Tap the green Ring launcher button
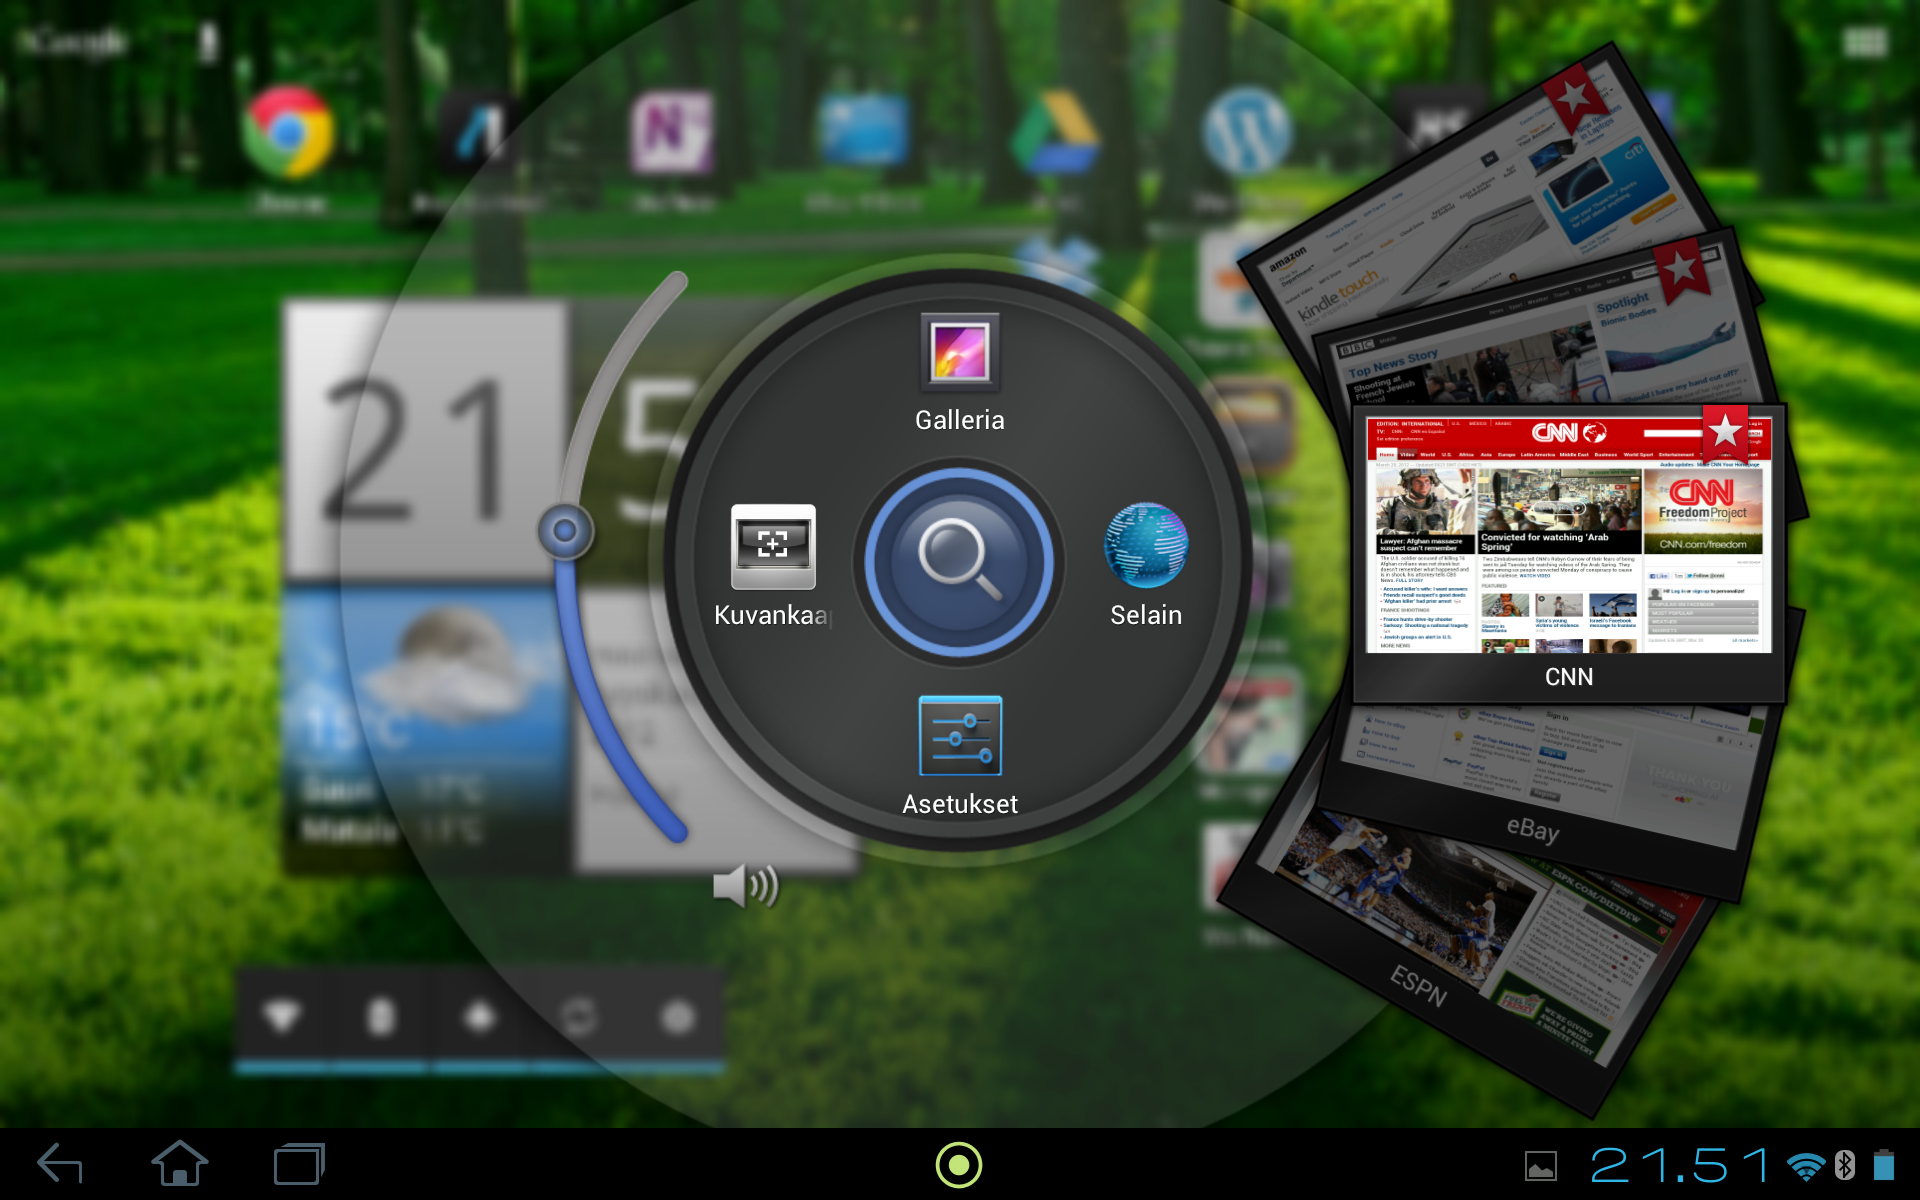Screen dimensions: 1920x1200 pyautogui.click(x=959, y=1165)
